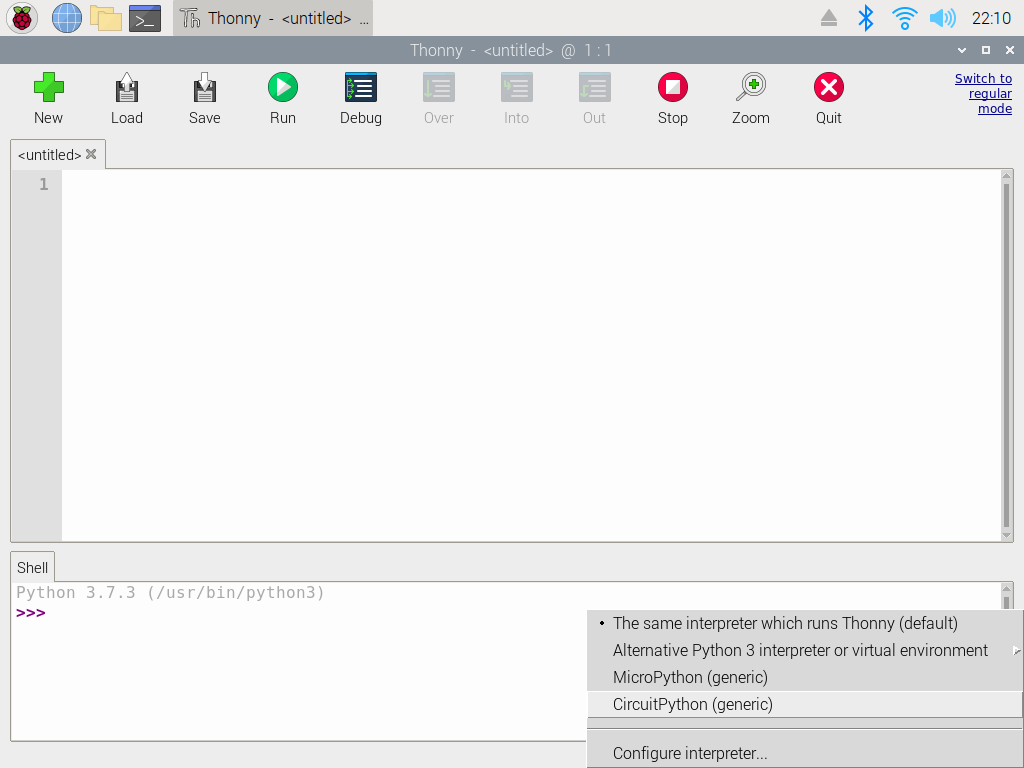
Task: Click the Save floppy disk icon
Action: point(204,88)
